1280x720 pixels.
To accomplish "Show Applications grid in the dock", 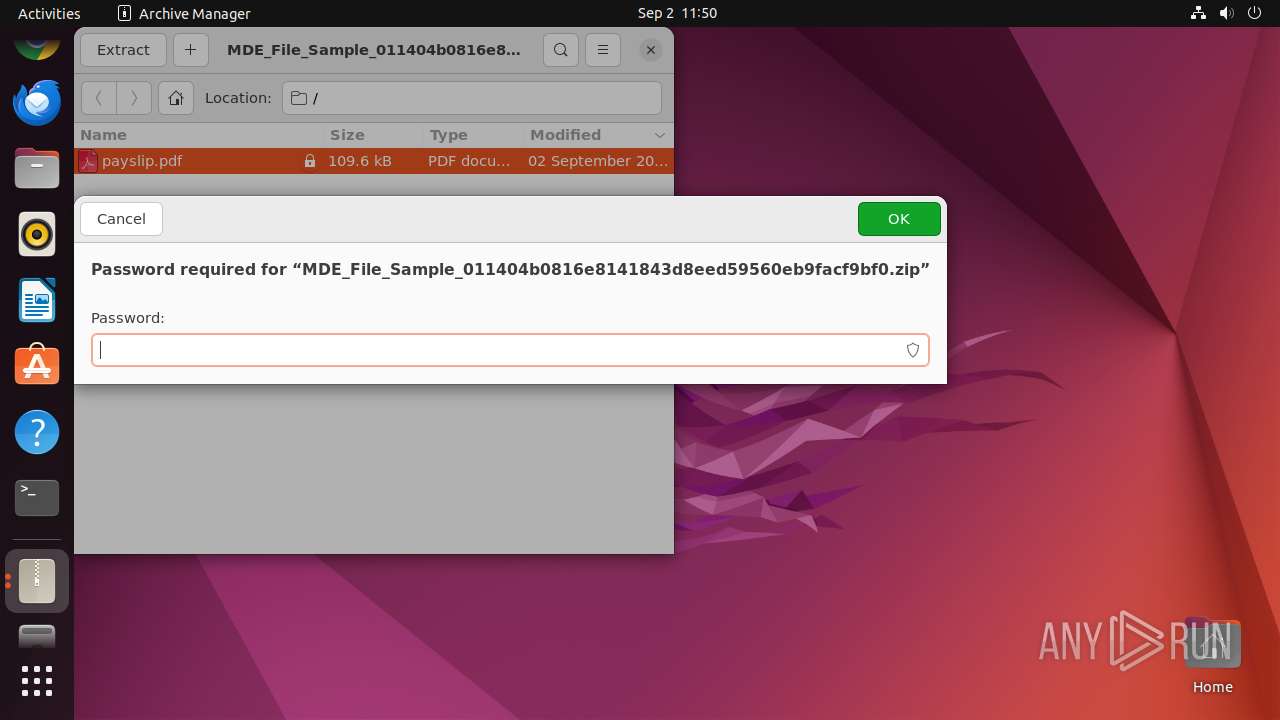I will [x=37, y=681].
